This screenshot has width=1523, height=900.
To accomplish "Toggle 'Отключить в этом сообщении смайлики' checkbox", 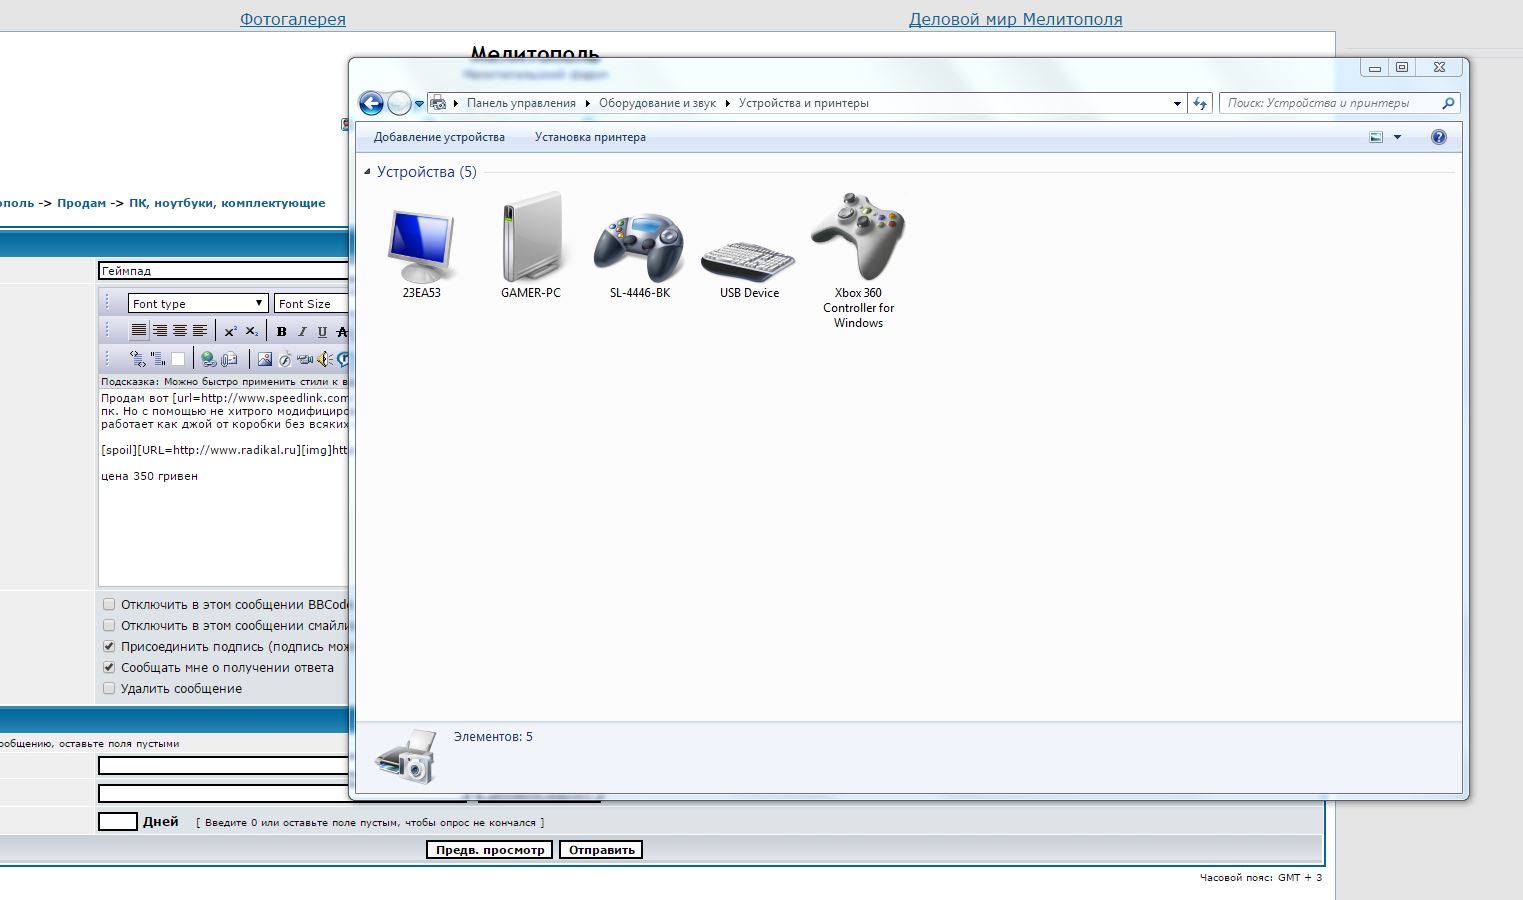I will [x=109, y=625].
